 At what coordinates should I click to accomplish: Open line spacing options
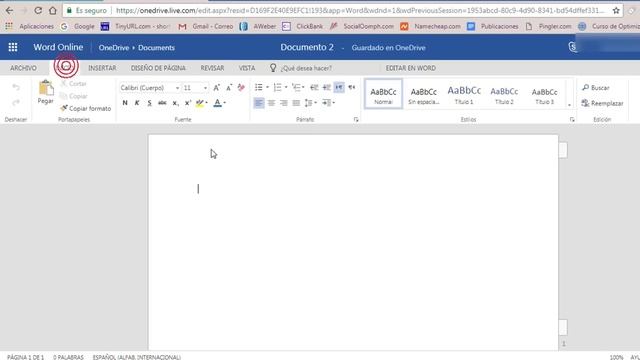311,103
